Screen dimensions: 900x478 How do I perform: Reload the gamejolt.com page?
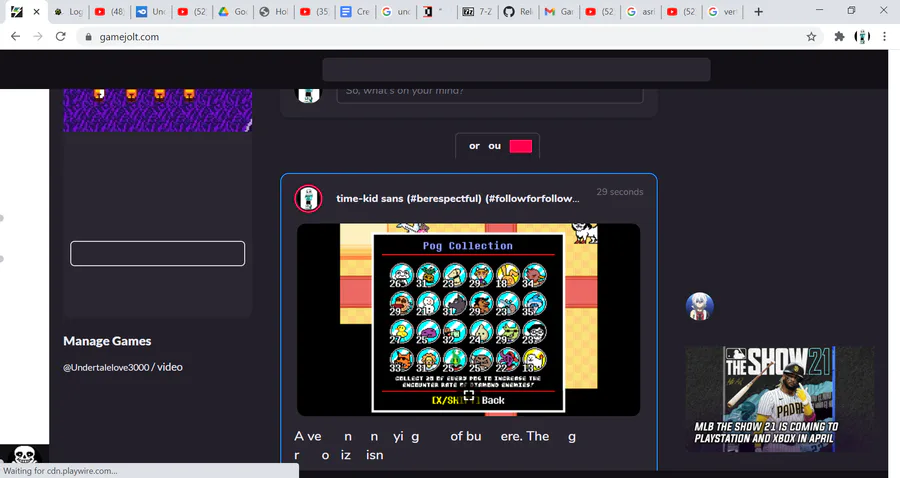tap(60, 37)
